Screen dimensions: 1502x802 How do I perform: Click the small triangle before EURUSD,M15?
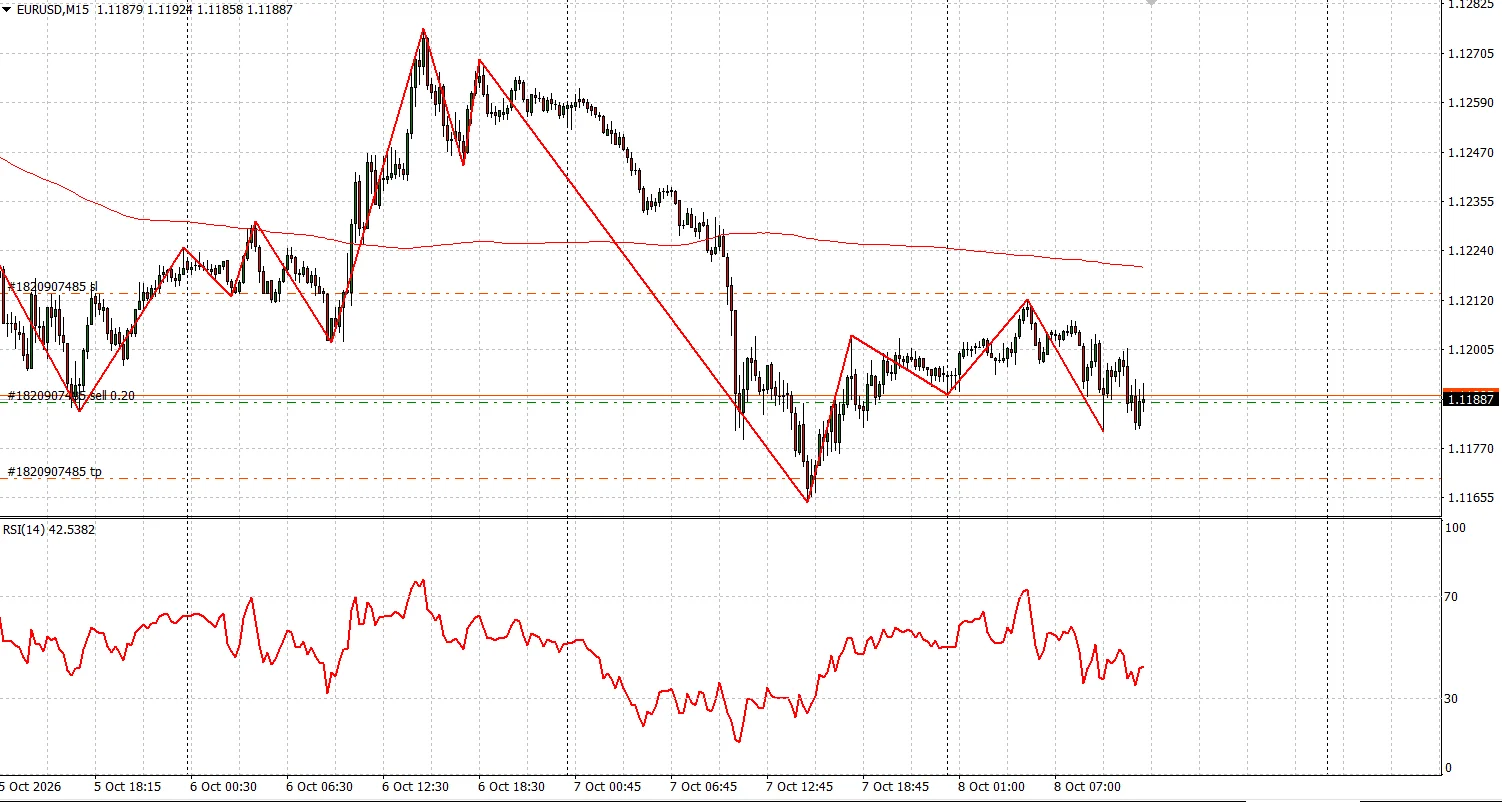point(7,10)
